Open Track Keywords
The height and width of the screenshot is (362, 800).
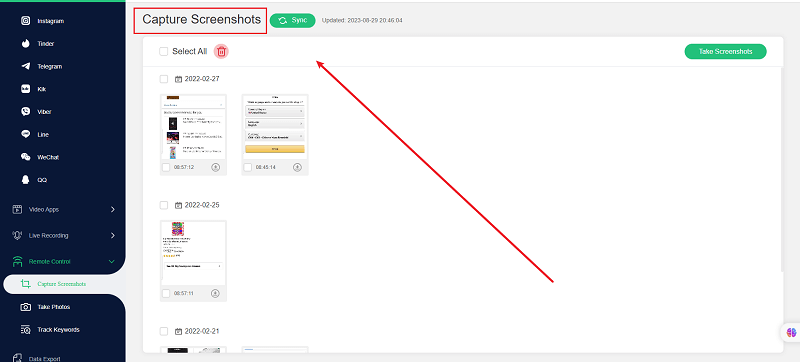[x=50, y=330]
